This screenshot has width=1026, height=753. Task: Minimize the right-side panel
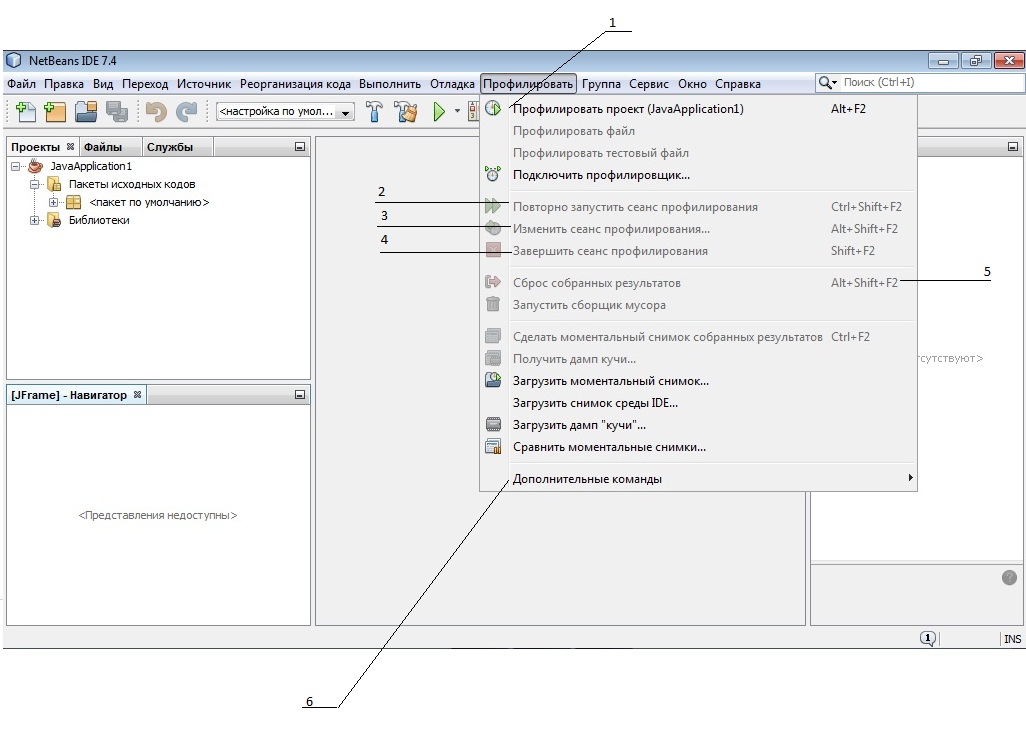point(1013,147)
